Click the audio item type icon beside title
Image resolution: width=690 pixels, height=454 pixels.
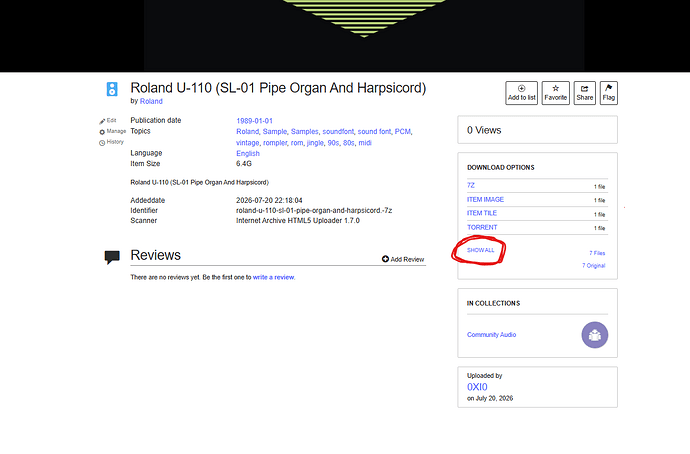click(x=112, y=89)
